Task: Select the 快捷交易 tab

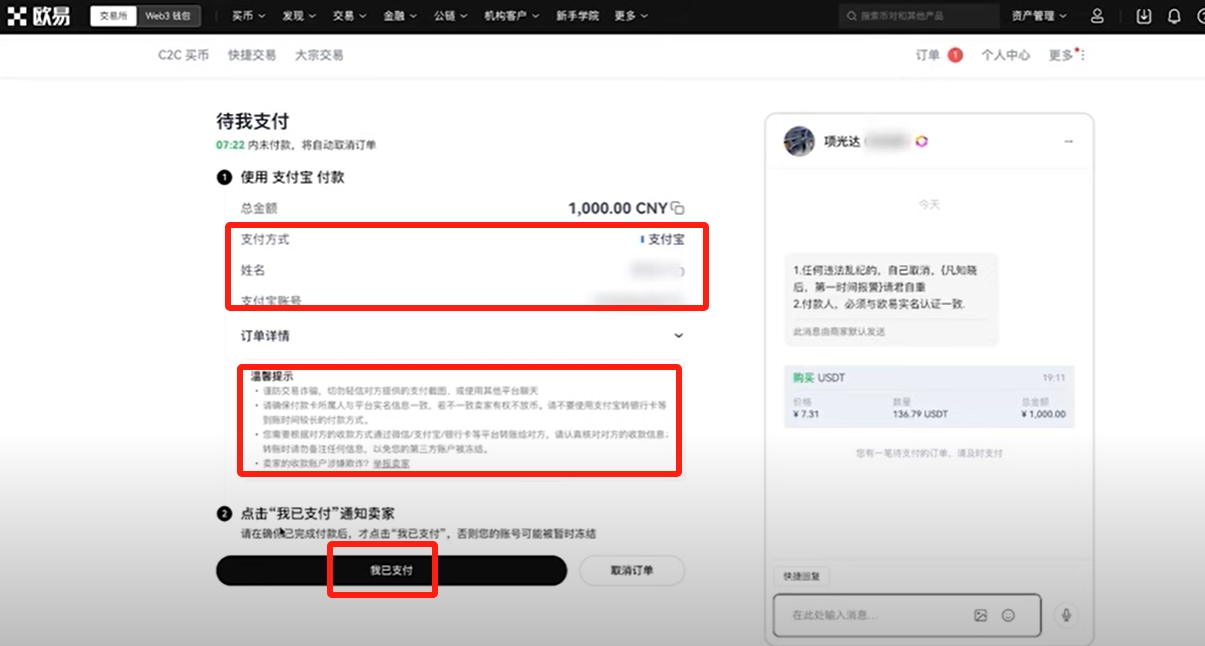Action: tap(252, 55)
